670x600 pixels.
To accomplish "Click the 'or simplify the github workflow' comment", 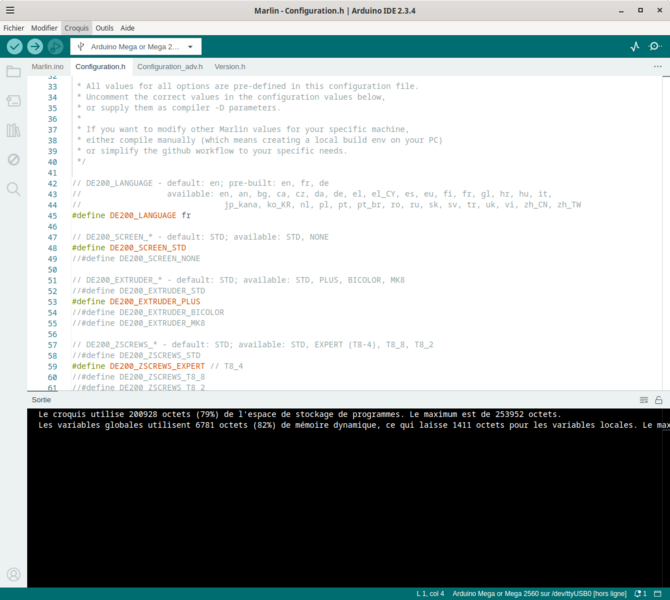I will (x=212, y=151).
